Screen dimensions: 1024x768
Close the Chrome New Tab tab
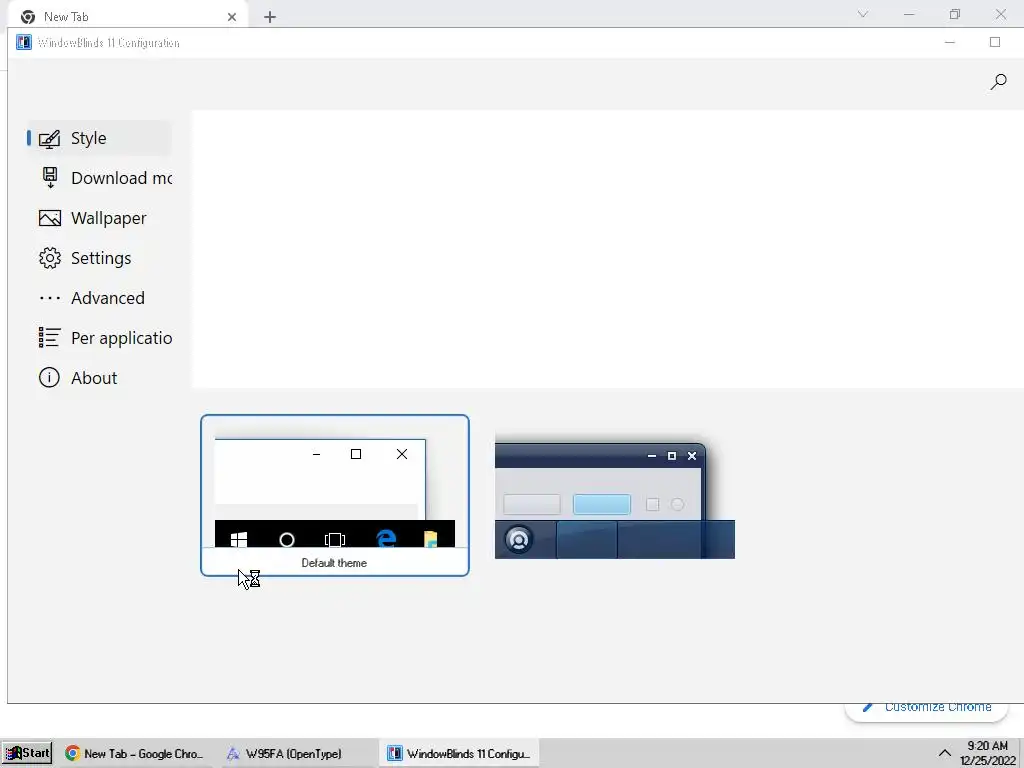[x=232, y=17]
